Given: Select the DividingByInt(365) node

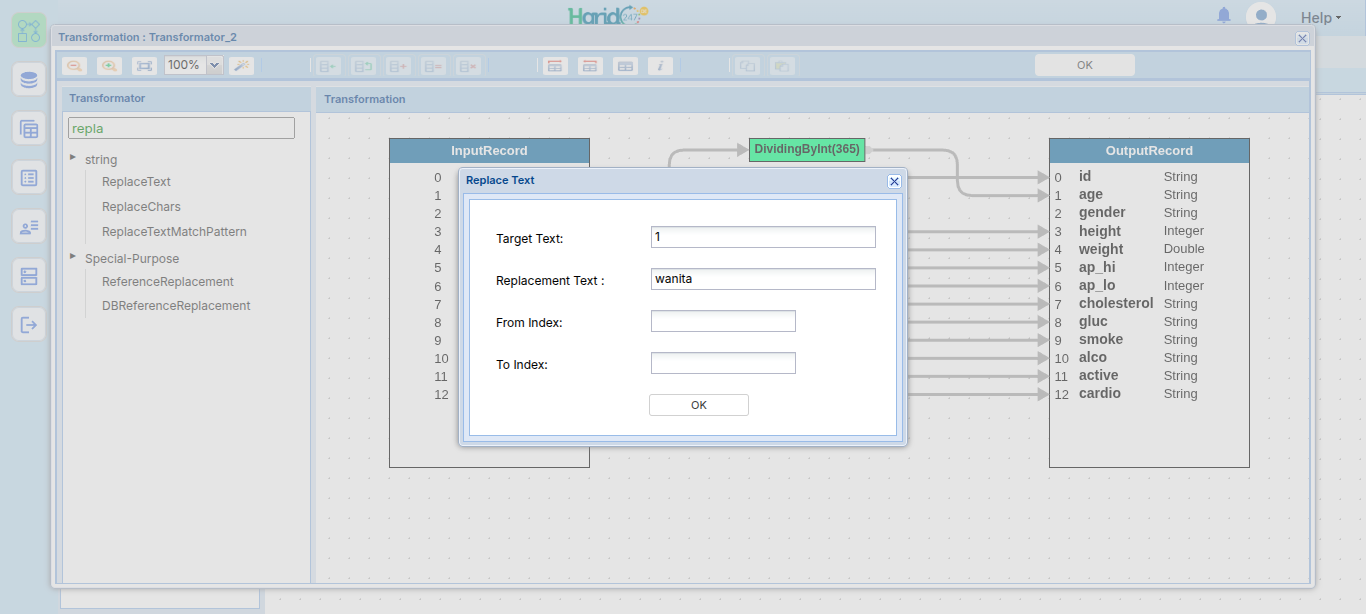Looking at the screenshot, I should click(807, 149).
